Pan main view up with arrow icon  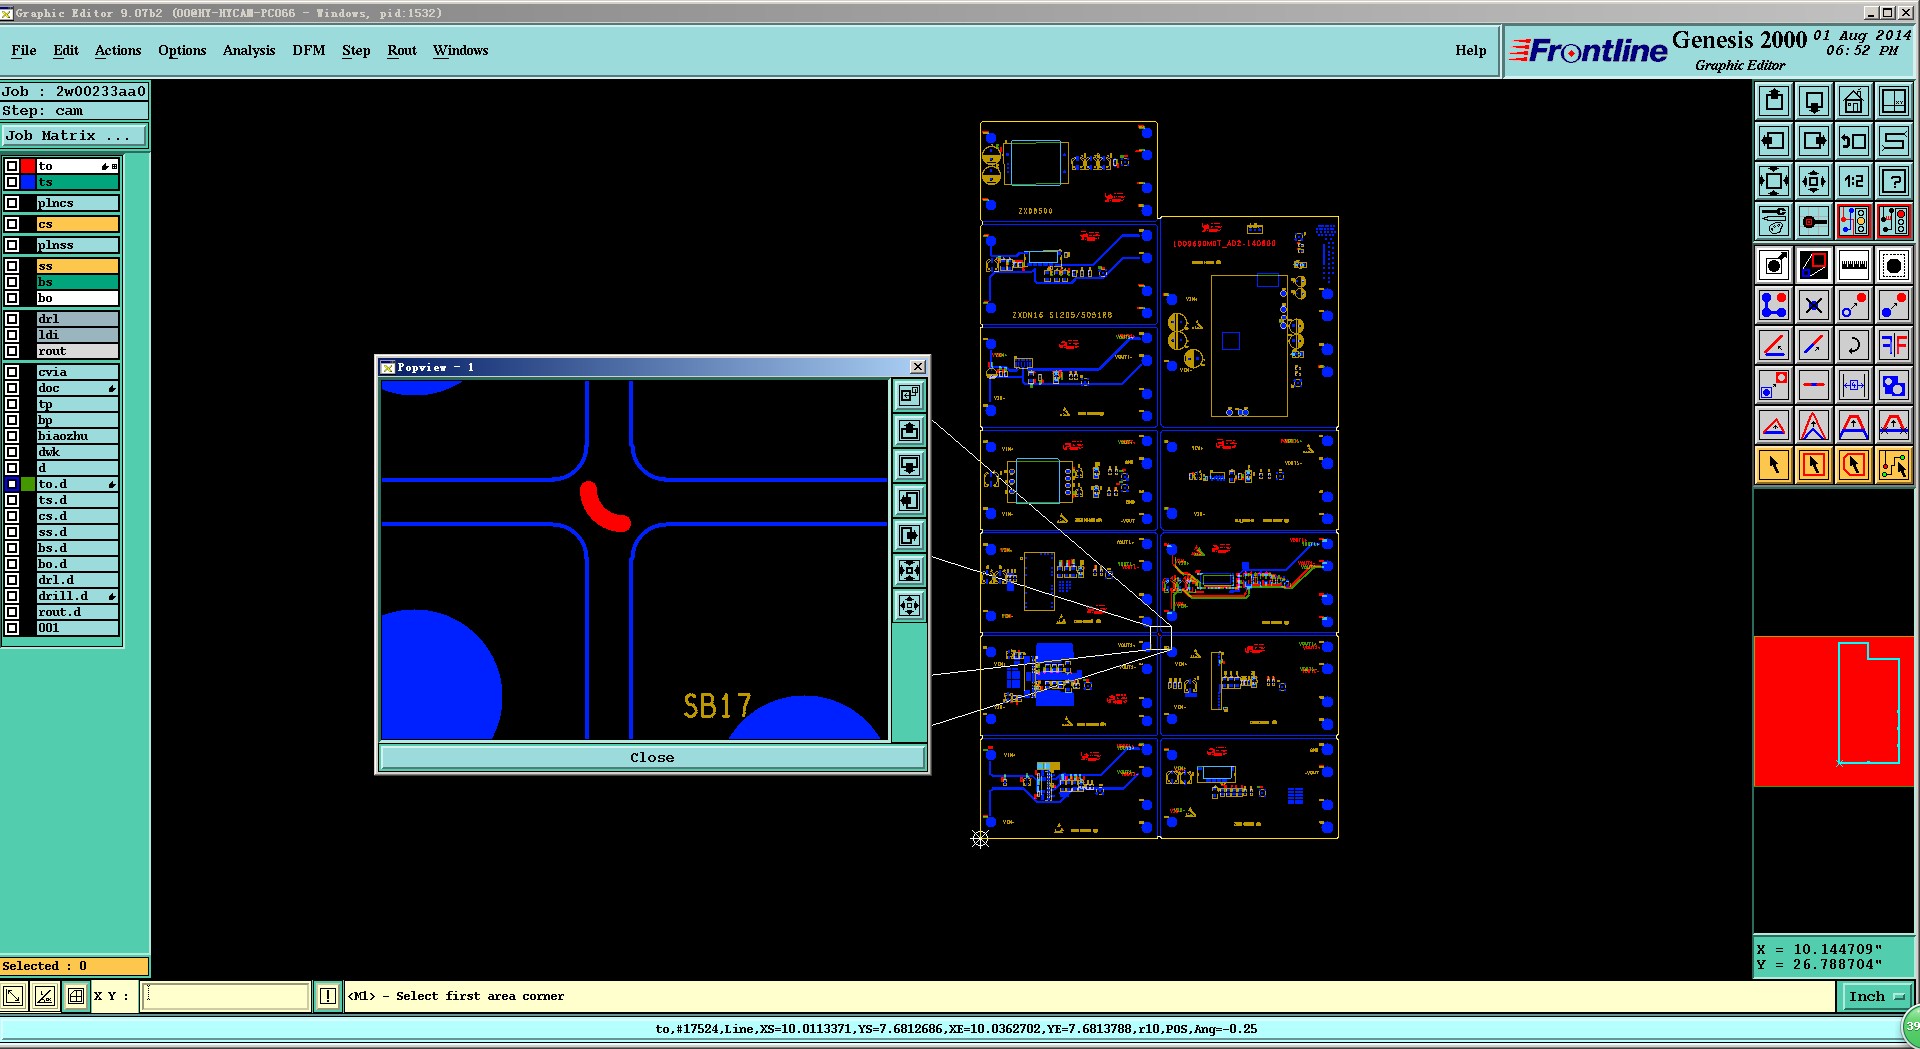point(1774,101)
